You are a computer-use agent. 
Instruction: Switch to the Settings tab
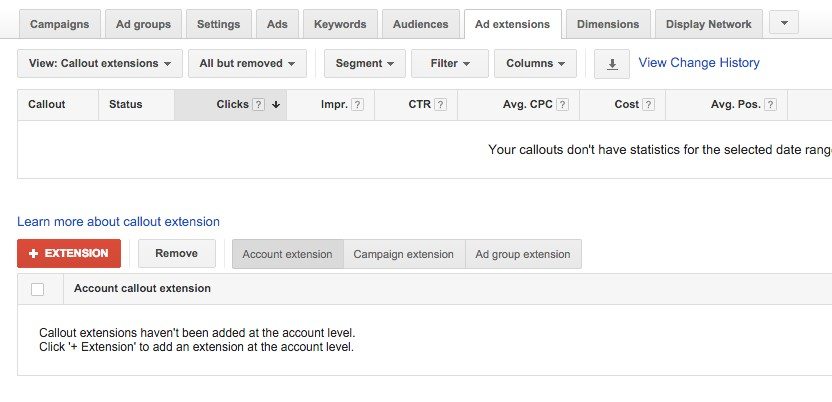[219, 24]
